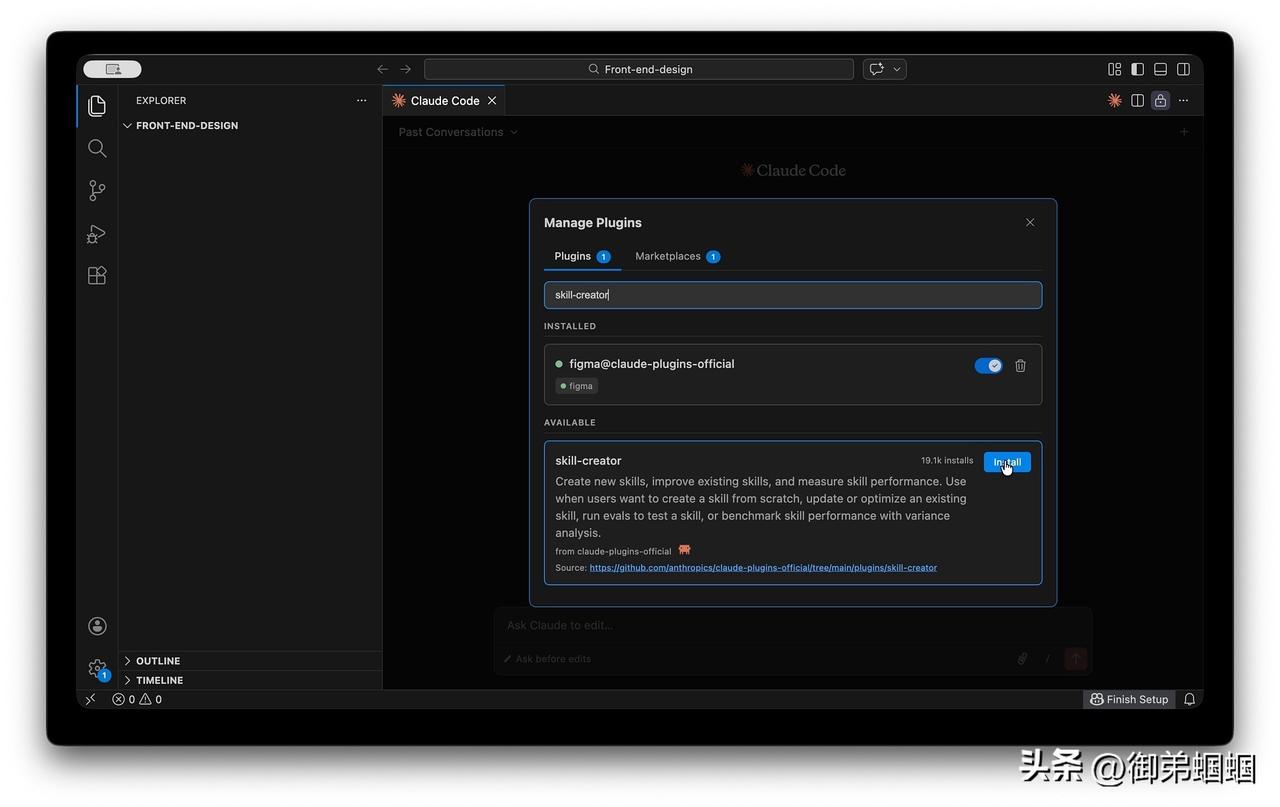Open the skill-creator GitHub source link
The image size is (1280, 807).
(763, 568)
